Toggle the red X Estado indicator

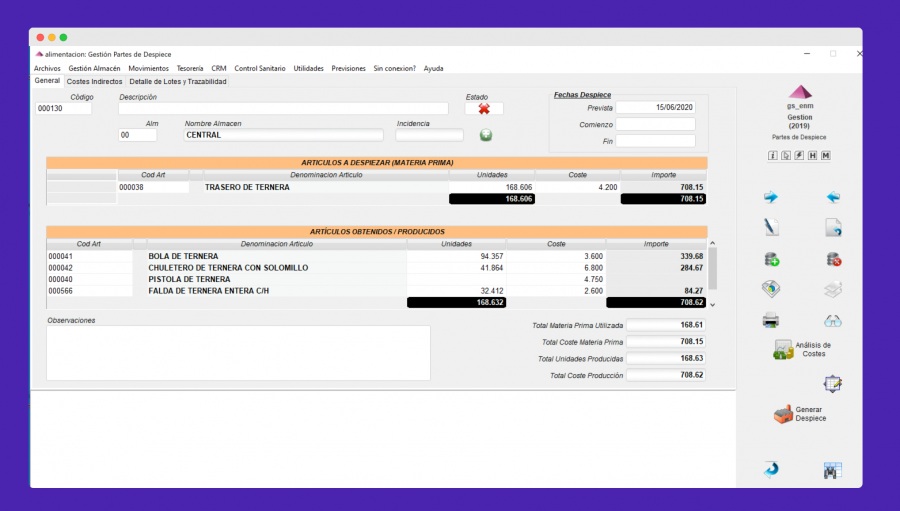point(484,109)
